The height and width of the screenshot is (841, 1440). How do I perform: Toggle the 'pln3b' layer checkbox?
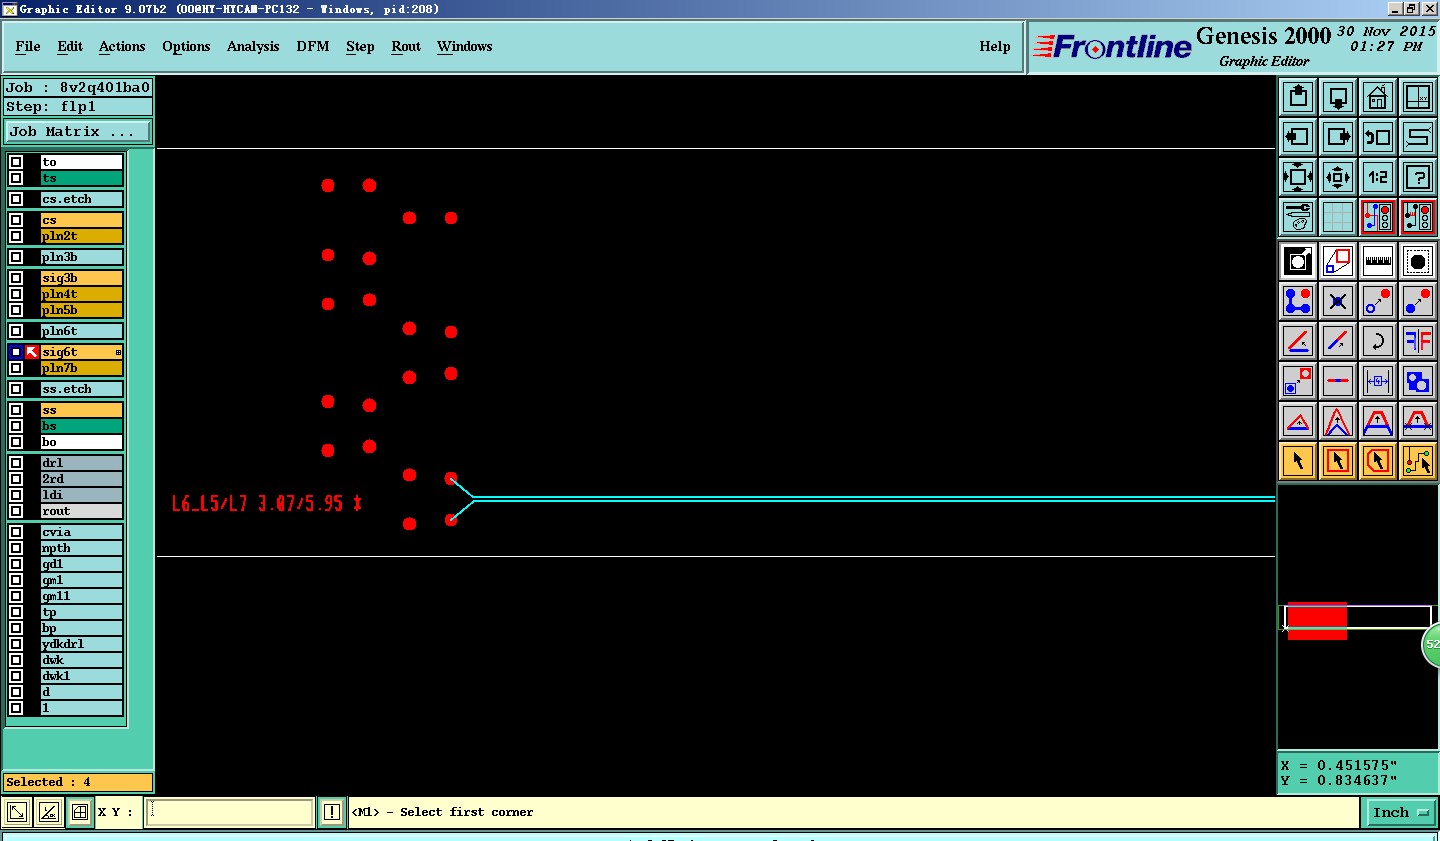16,257
